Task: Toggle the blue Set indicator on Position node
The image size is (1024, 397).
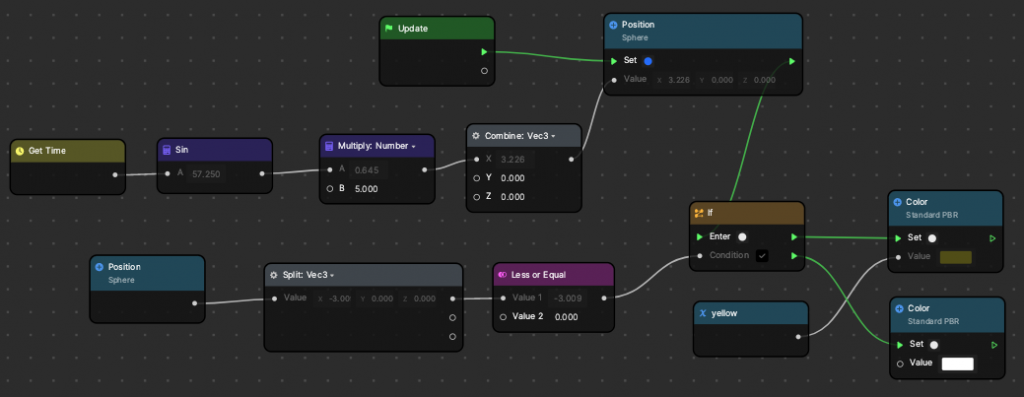Action: point(648,61)
